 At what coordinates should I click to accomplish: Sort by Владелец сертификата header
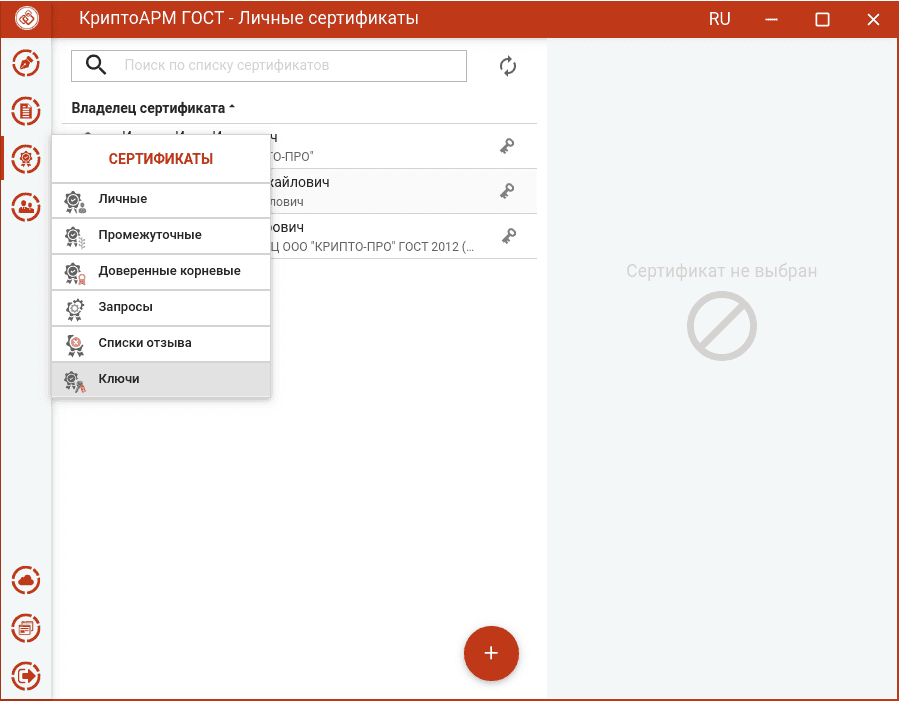pos(153,108)
